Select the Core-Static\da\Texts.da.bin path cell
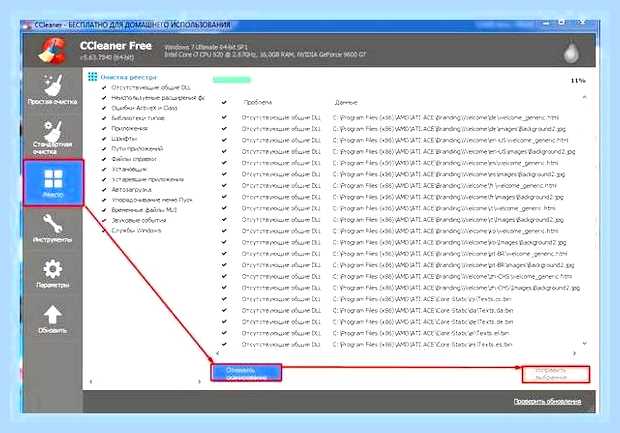 (x=423, y=310)
